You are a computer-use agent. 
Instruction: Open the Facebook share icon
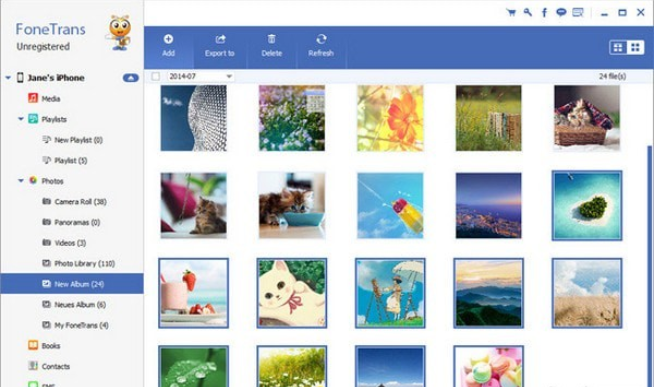pyautogui.click(x=544, y=13)
